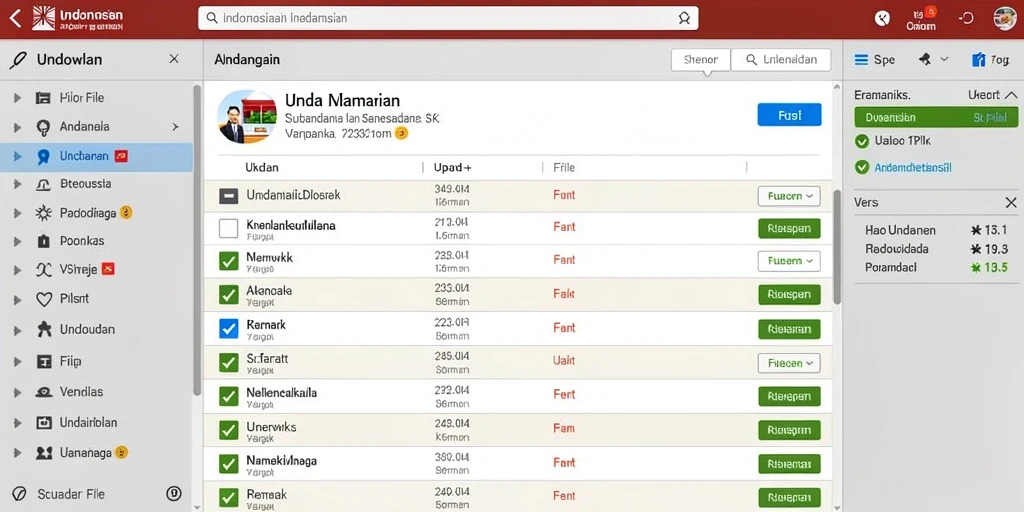1024x512 pixels.
Task: Click the Unchanan ribbon badge icon
Action: point(43,157)
